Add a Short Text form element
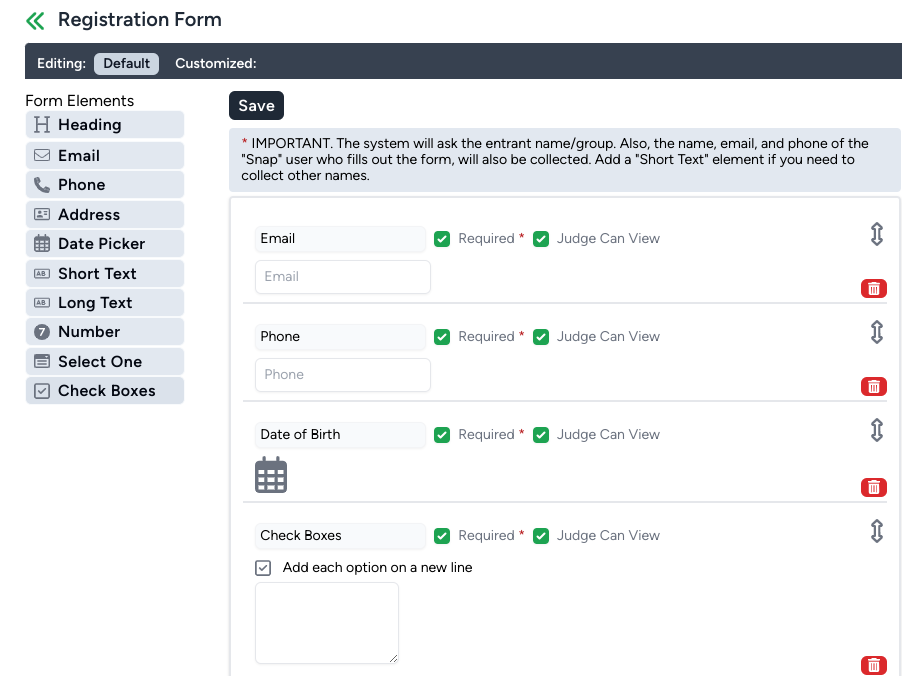This screenshot has height=676, width=902. click(105, 274)
